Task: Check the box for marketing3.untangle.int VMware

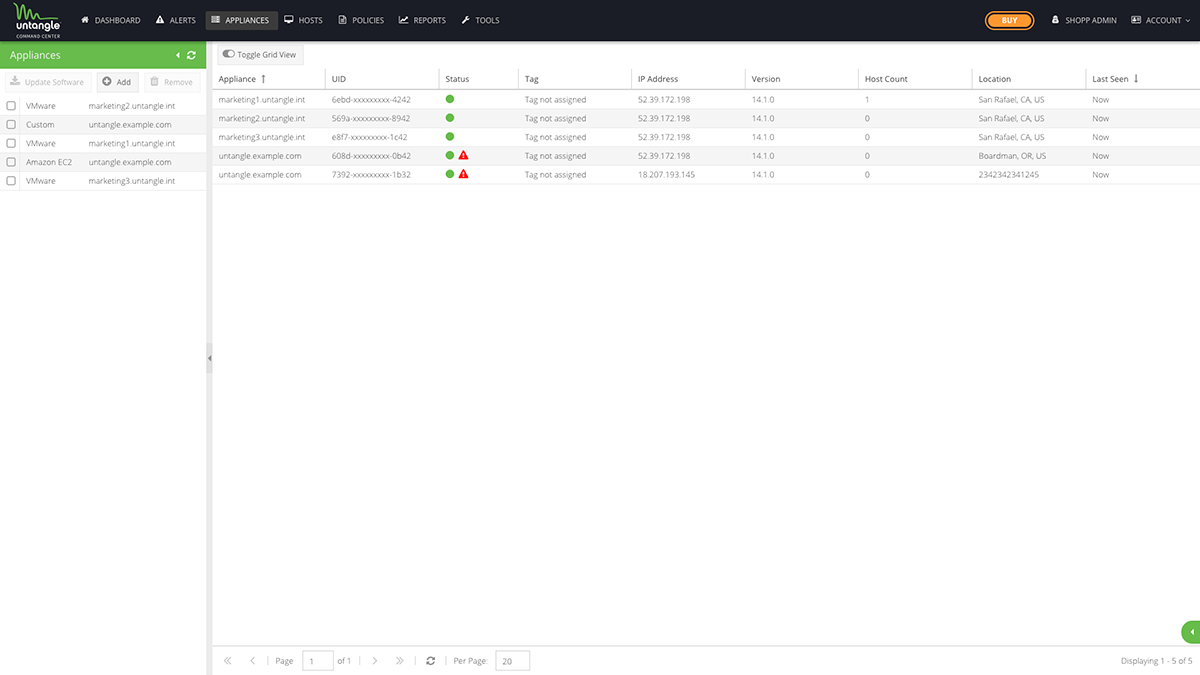Action: pyautogui.click(x=11, y=181)
